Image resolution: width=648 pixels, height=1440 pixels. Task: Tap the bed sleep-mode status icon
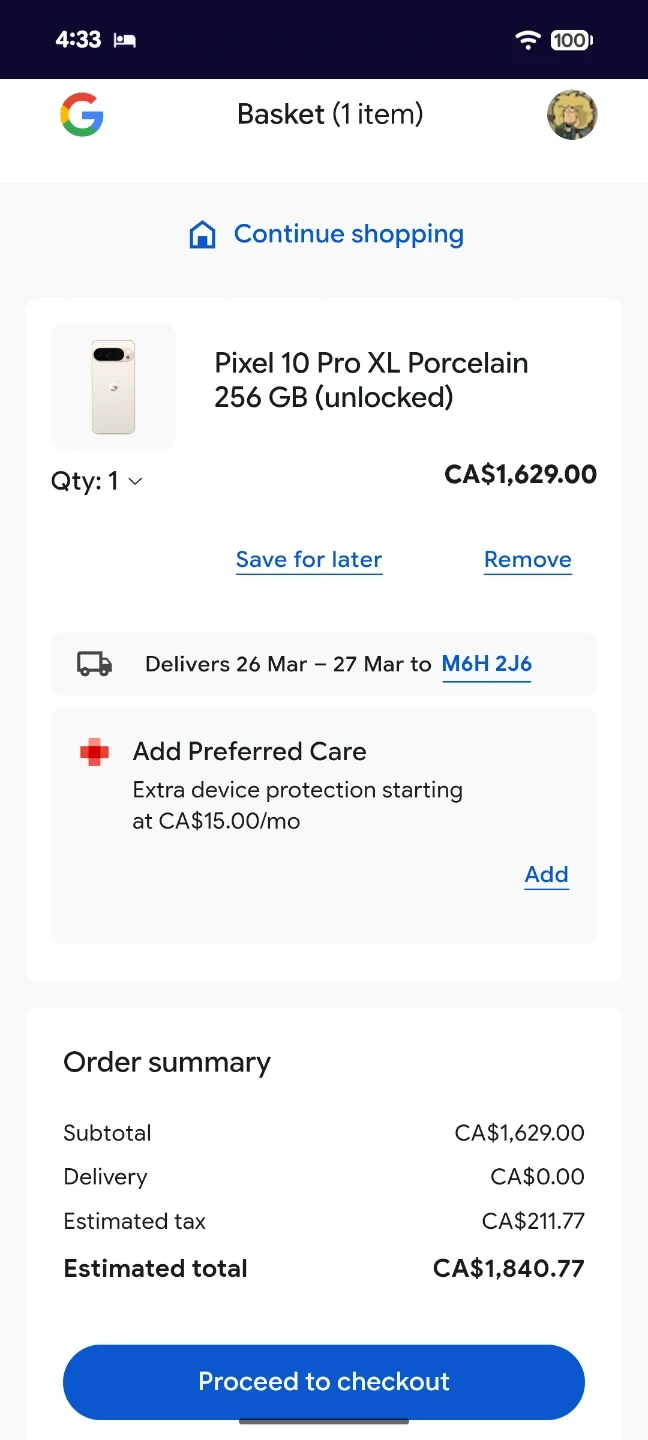125,40
